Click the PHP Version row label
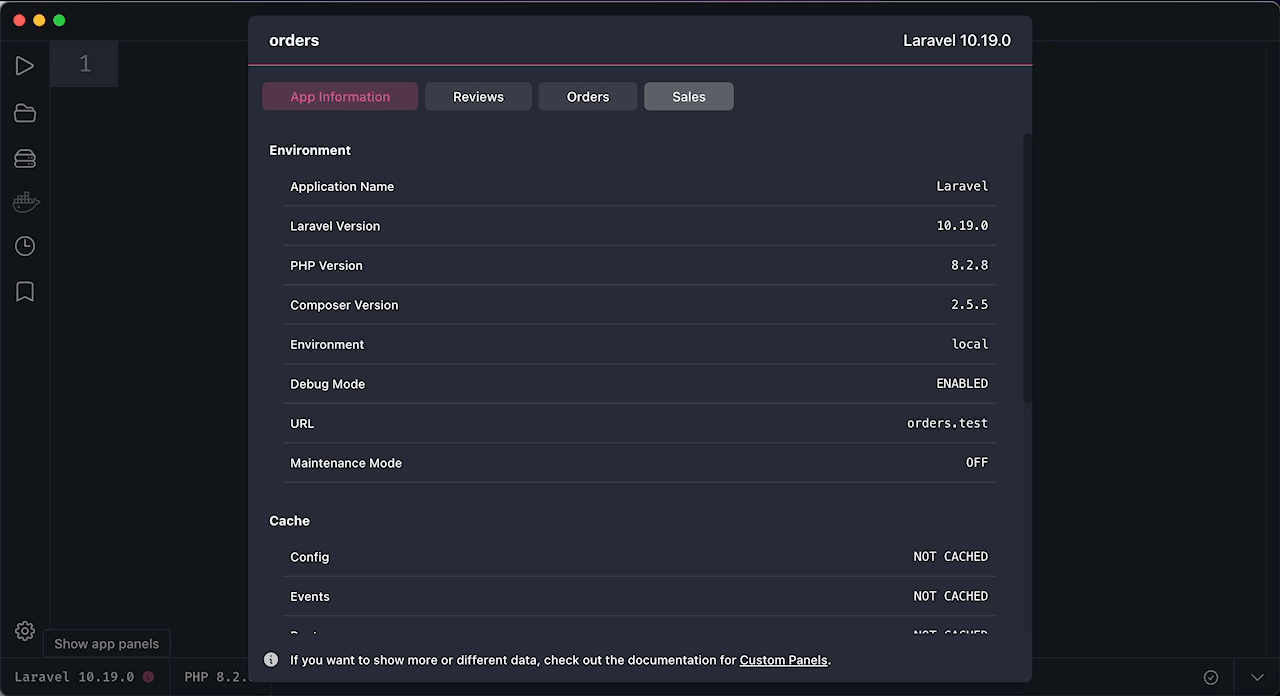This screenshot has width=1280, height=696. 326,265
